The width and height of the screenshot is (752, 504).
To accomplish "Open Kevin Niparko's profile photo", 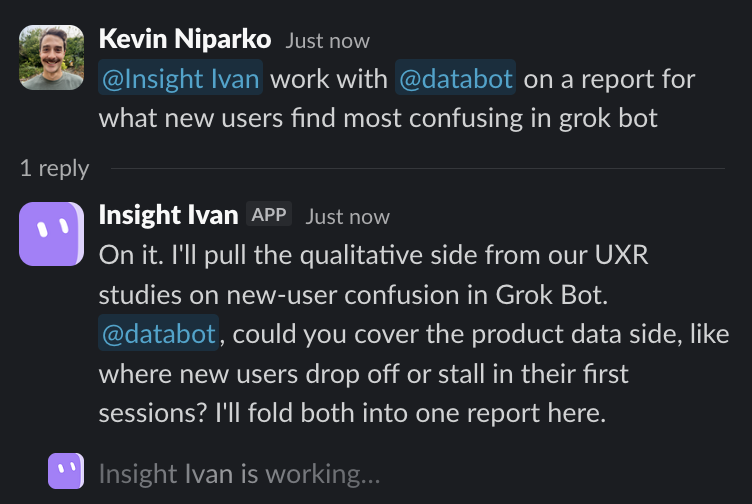I will coord(52,58).
